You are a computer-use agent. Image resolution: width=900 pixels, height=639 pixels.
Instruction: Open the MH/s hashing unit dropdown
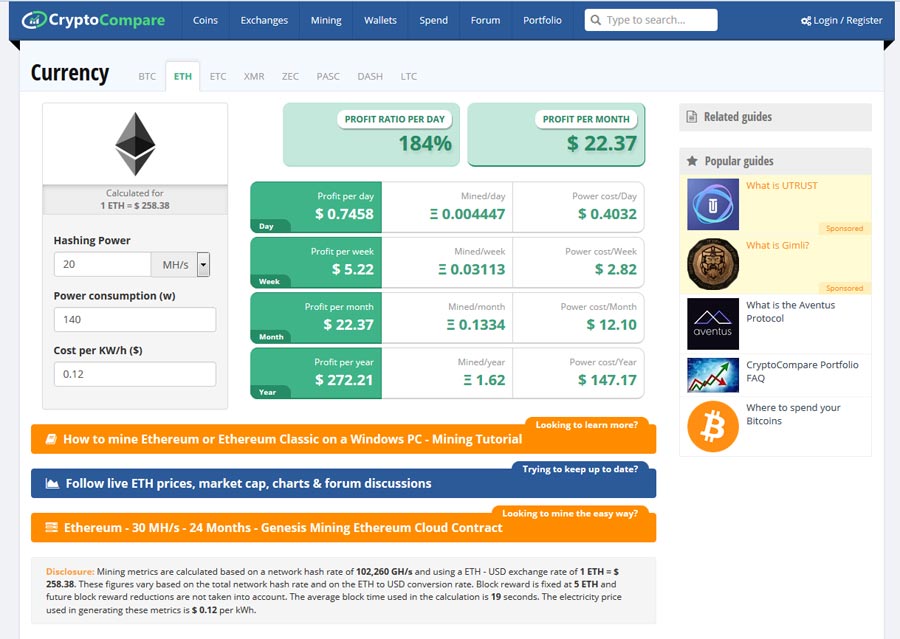point(203,265)
